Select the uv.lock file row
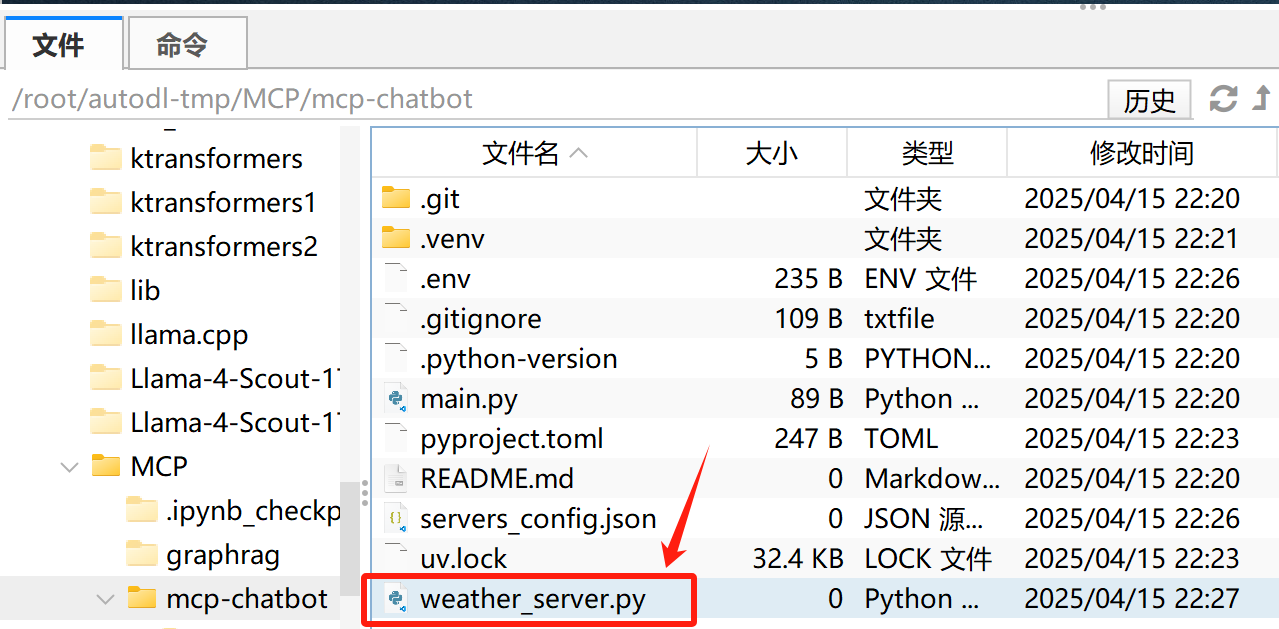This screenshot has width=1279, height=629. click(824, 559)
